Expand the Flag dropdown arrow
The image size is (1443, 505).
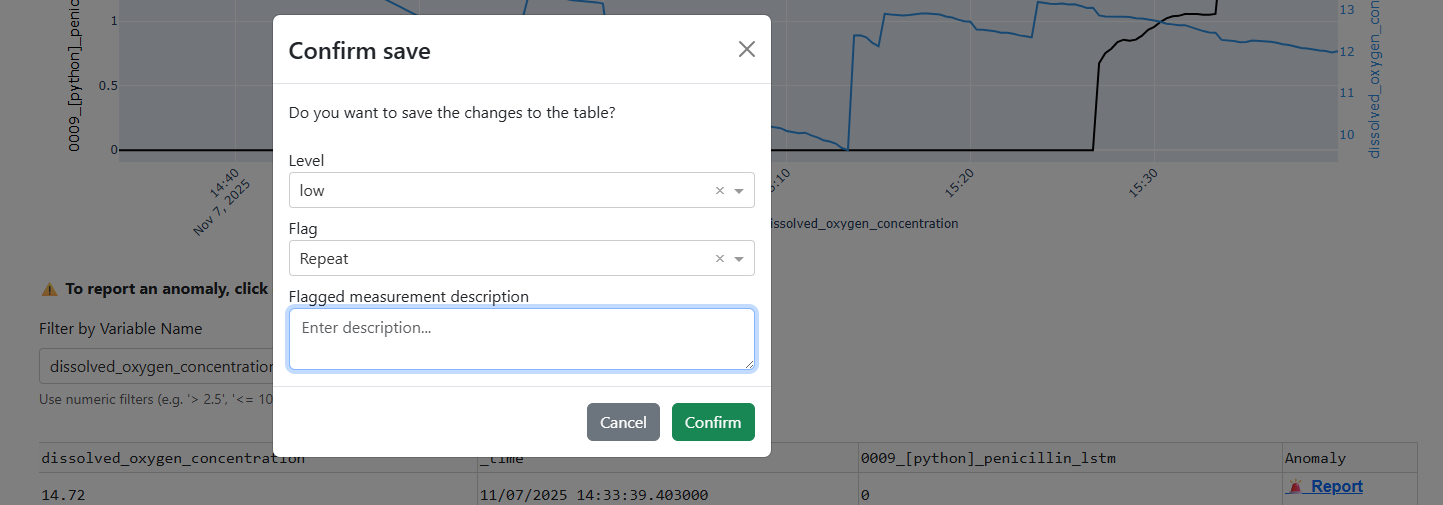(739, 259)
